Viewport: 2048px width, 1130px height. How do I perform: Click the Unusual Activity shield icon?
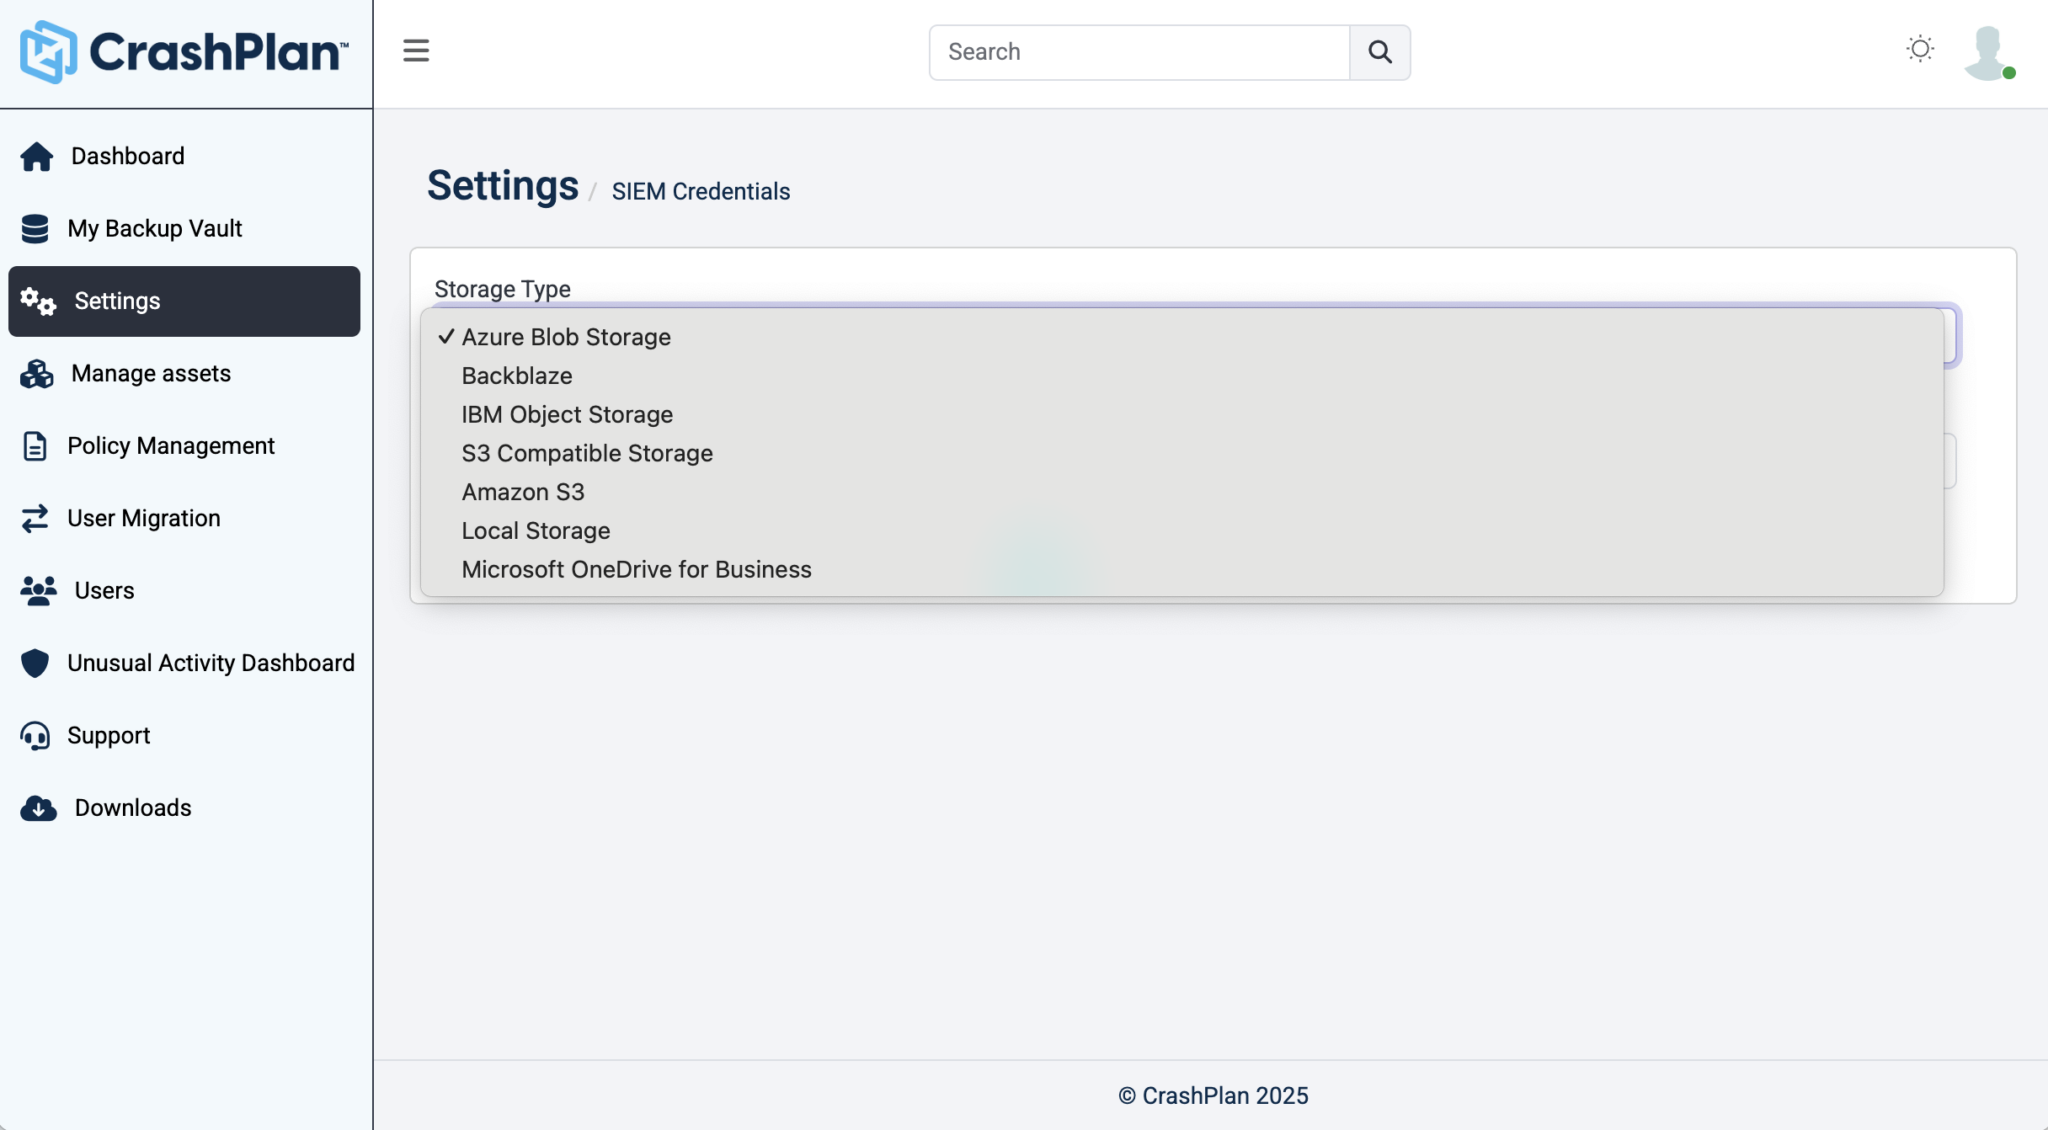35,663
